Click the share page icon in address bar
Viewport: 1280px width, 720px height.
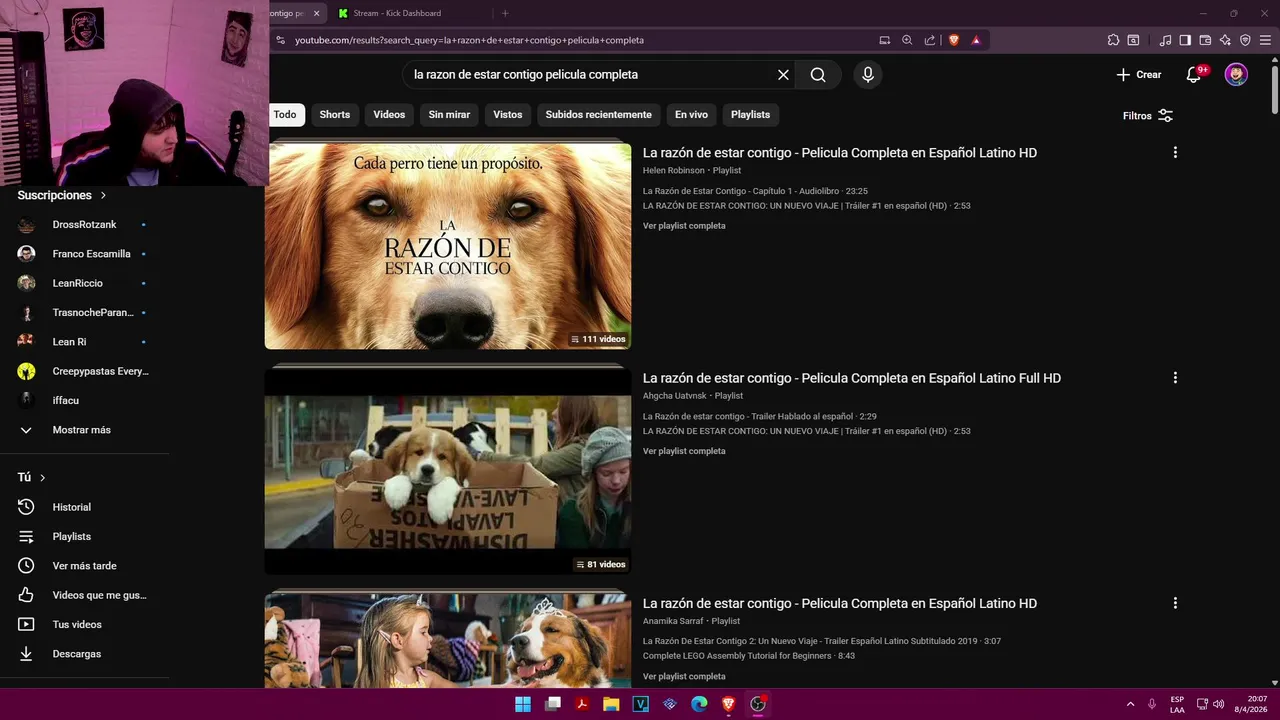coord(930,40)
